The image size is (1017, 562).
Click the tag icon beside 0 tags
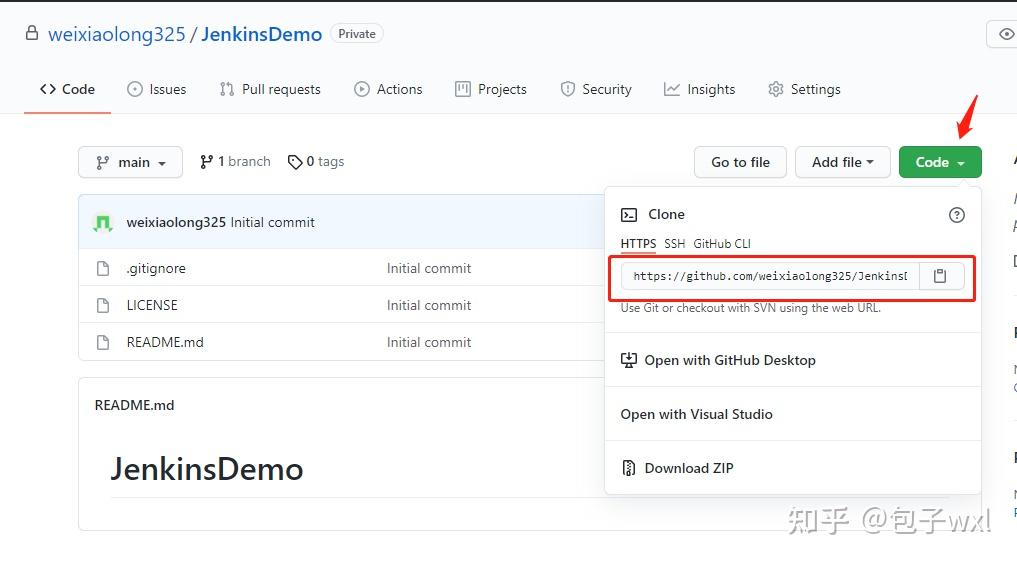[x=295, y=162]
